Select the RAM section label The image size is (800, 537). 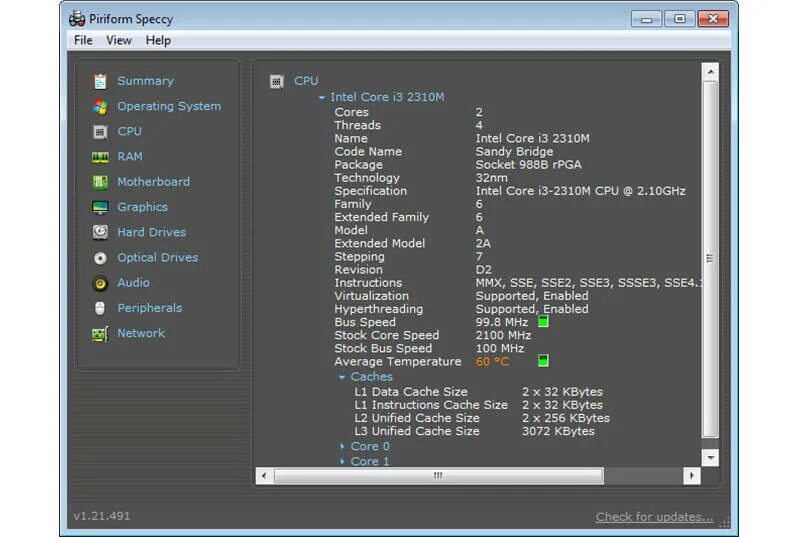[130, 157]
